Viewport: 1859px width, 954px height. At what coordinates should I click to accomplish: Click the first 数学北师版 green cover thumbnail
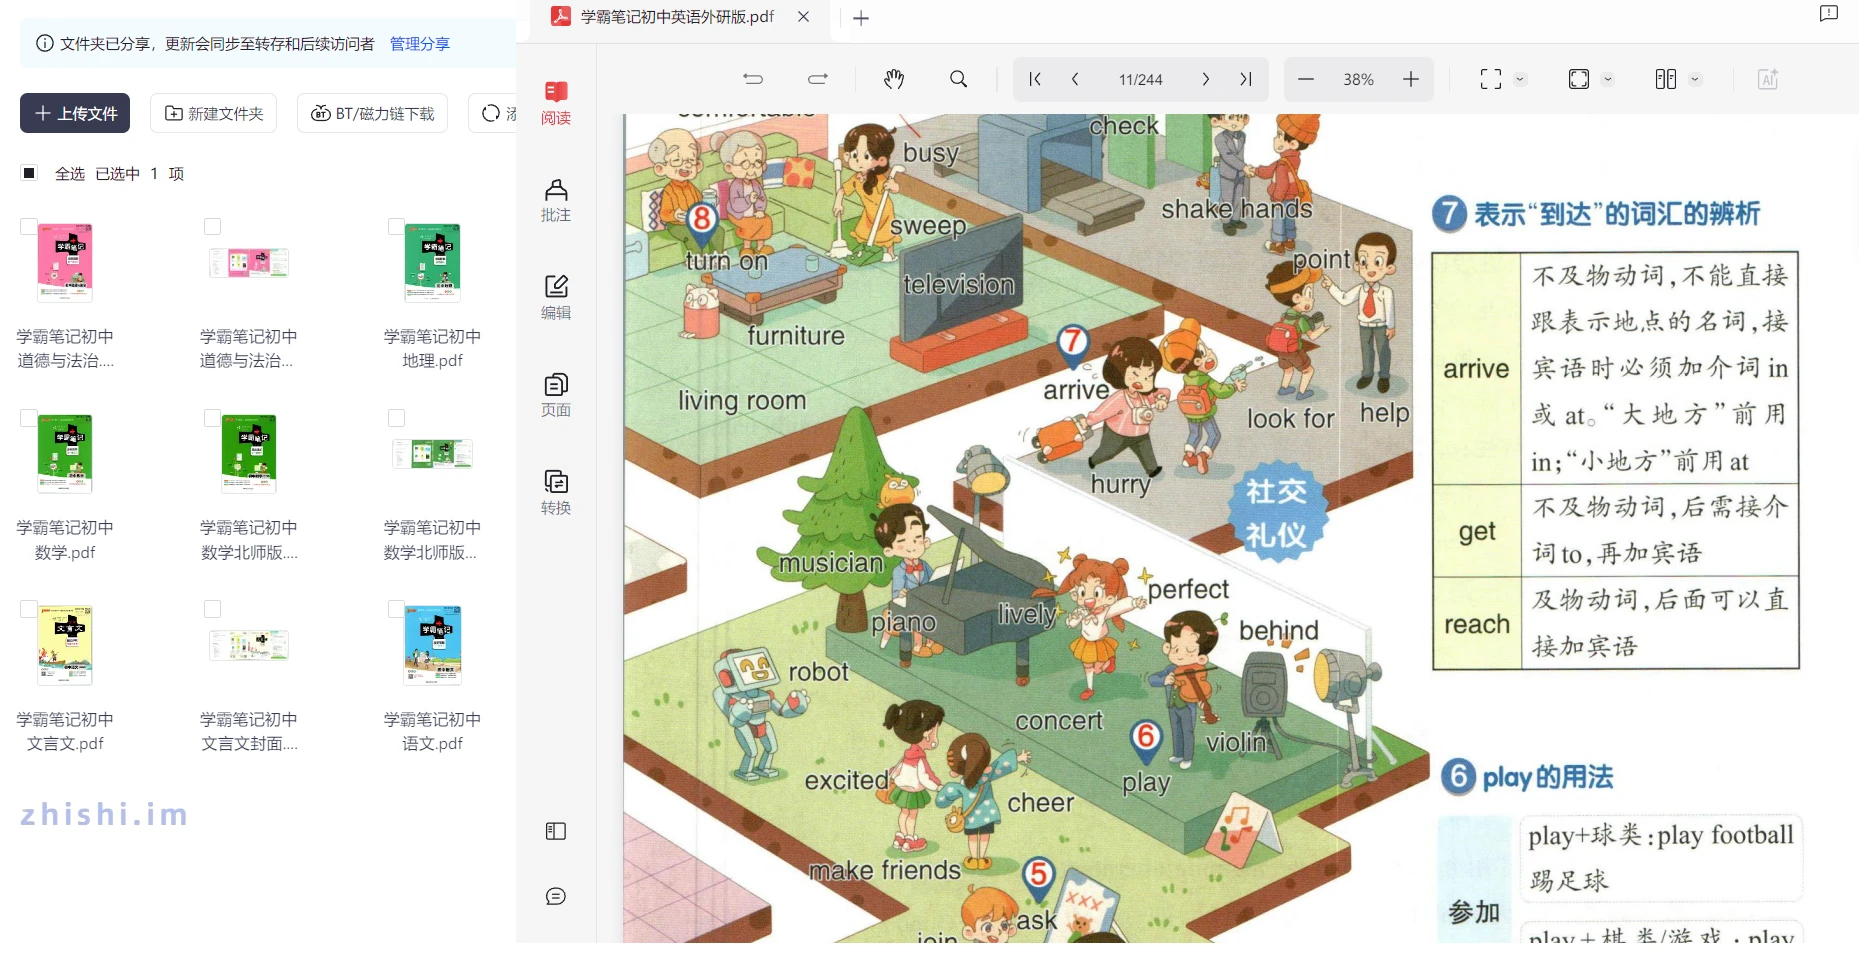click(x=249, y=454)
